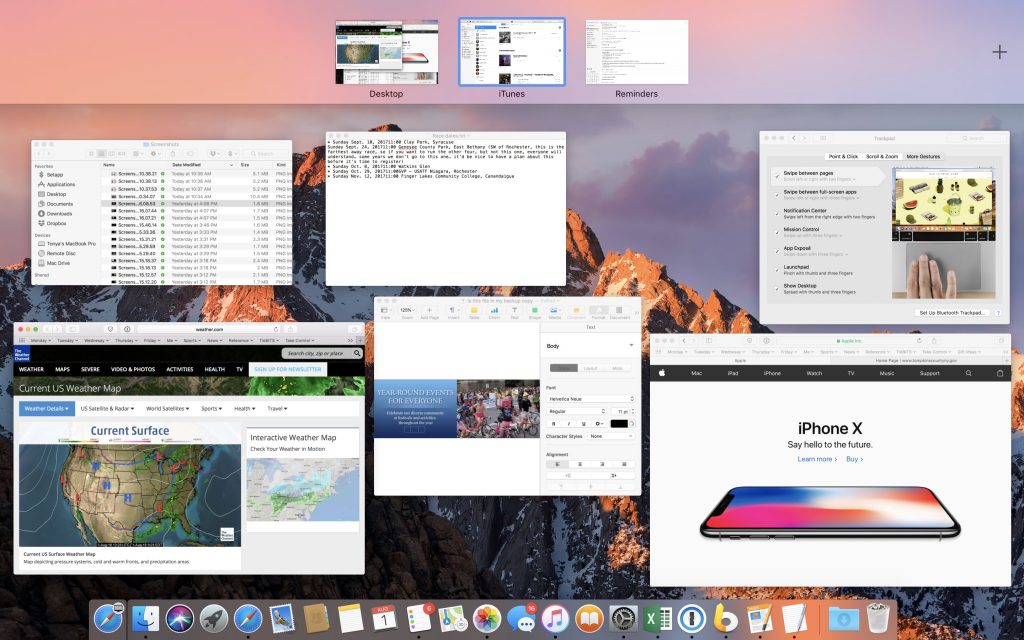Select the Scroll & Zoom tab
Screen dimensions: 1024x640
883,156
